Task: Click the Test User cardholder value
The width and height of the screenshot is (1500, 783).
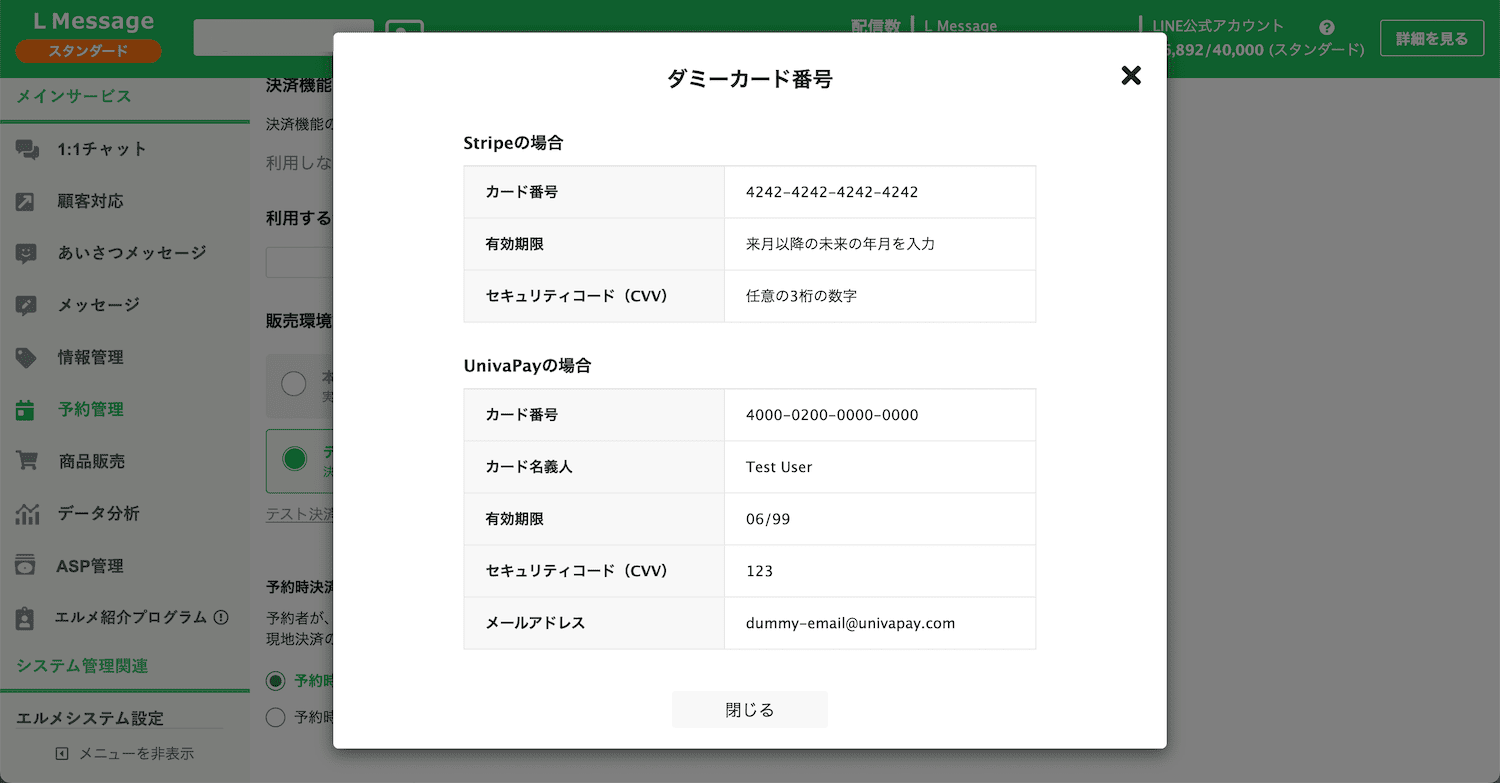Action: coord(779,467)
